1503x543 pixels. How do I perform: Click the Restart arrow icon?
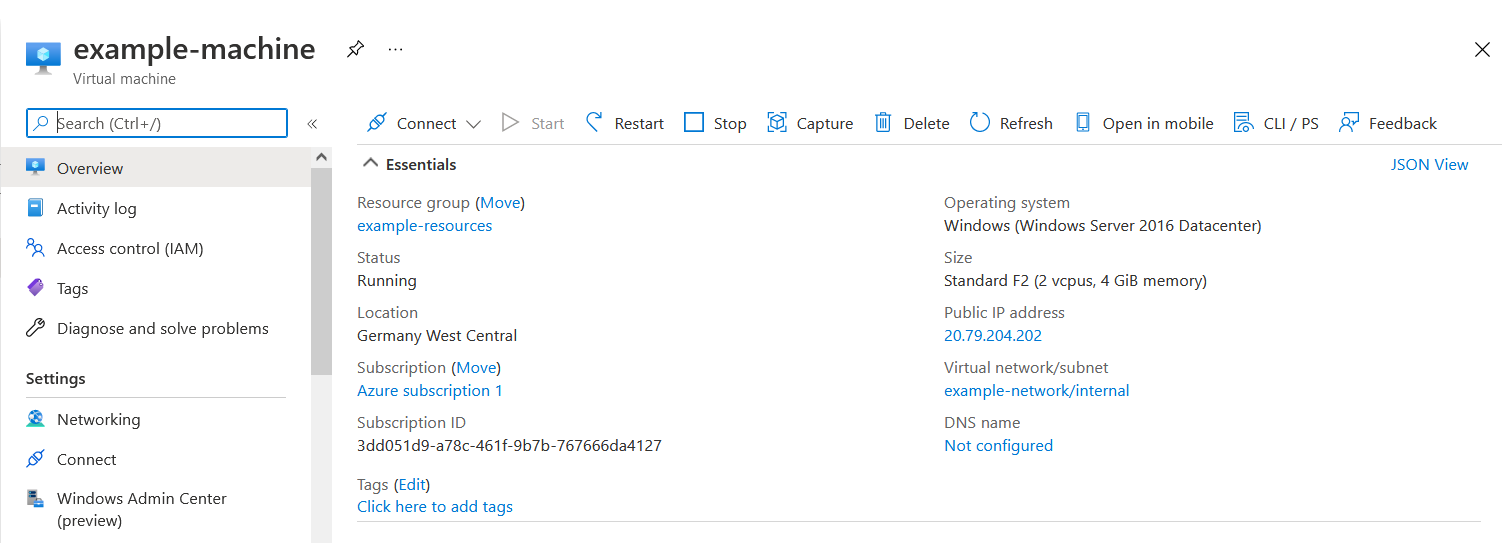click(x=594, y=122)
